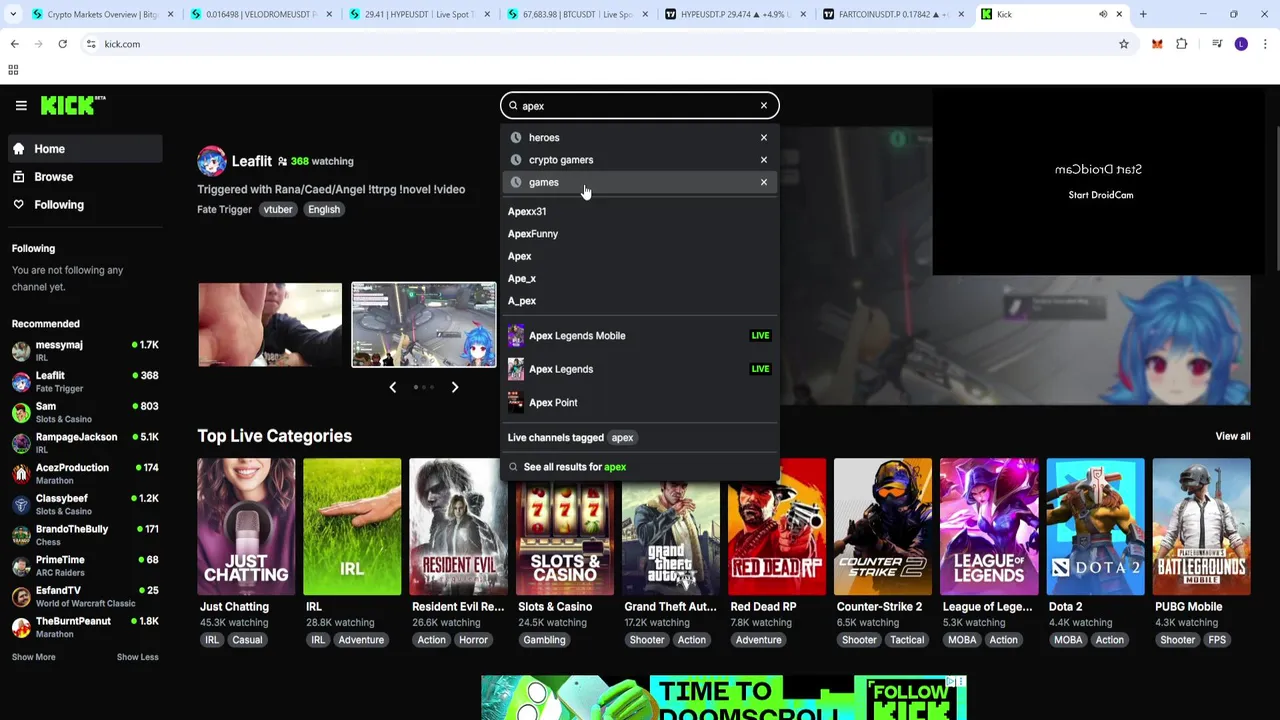Click the vtuber tag on featured stream
Image resolution: width=1280 pixels, height=720 pixels.
click(278, 210)
